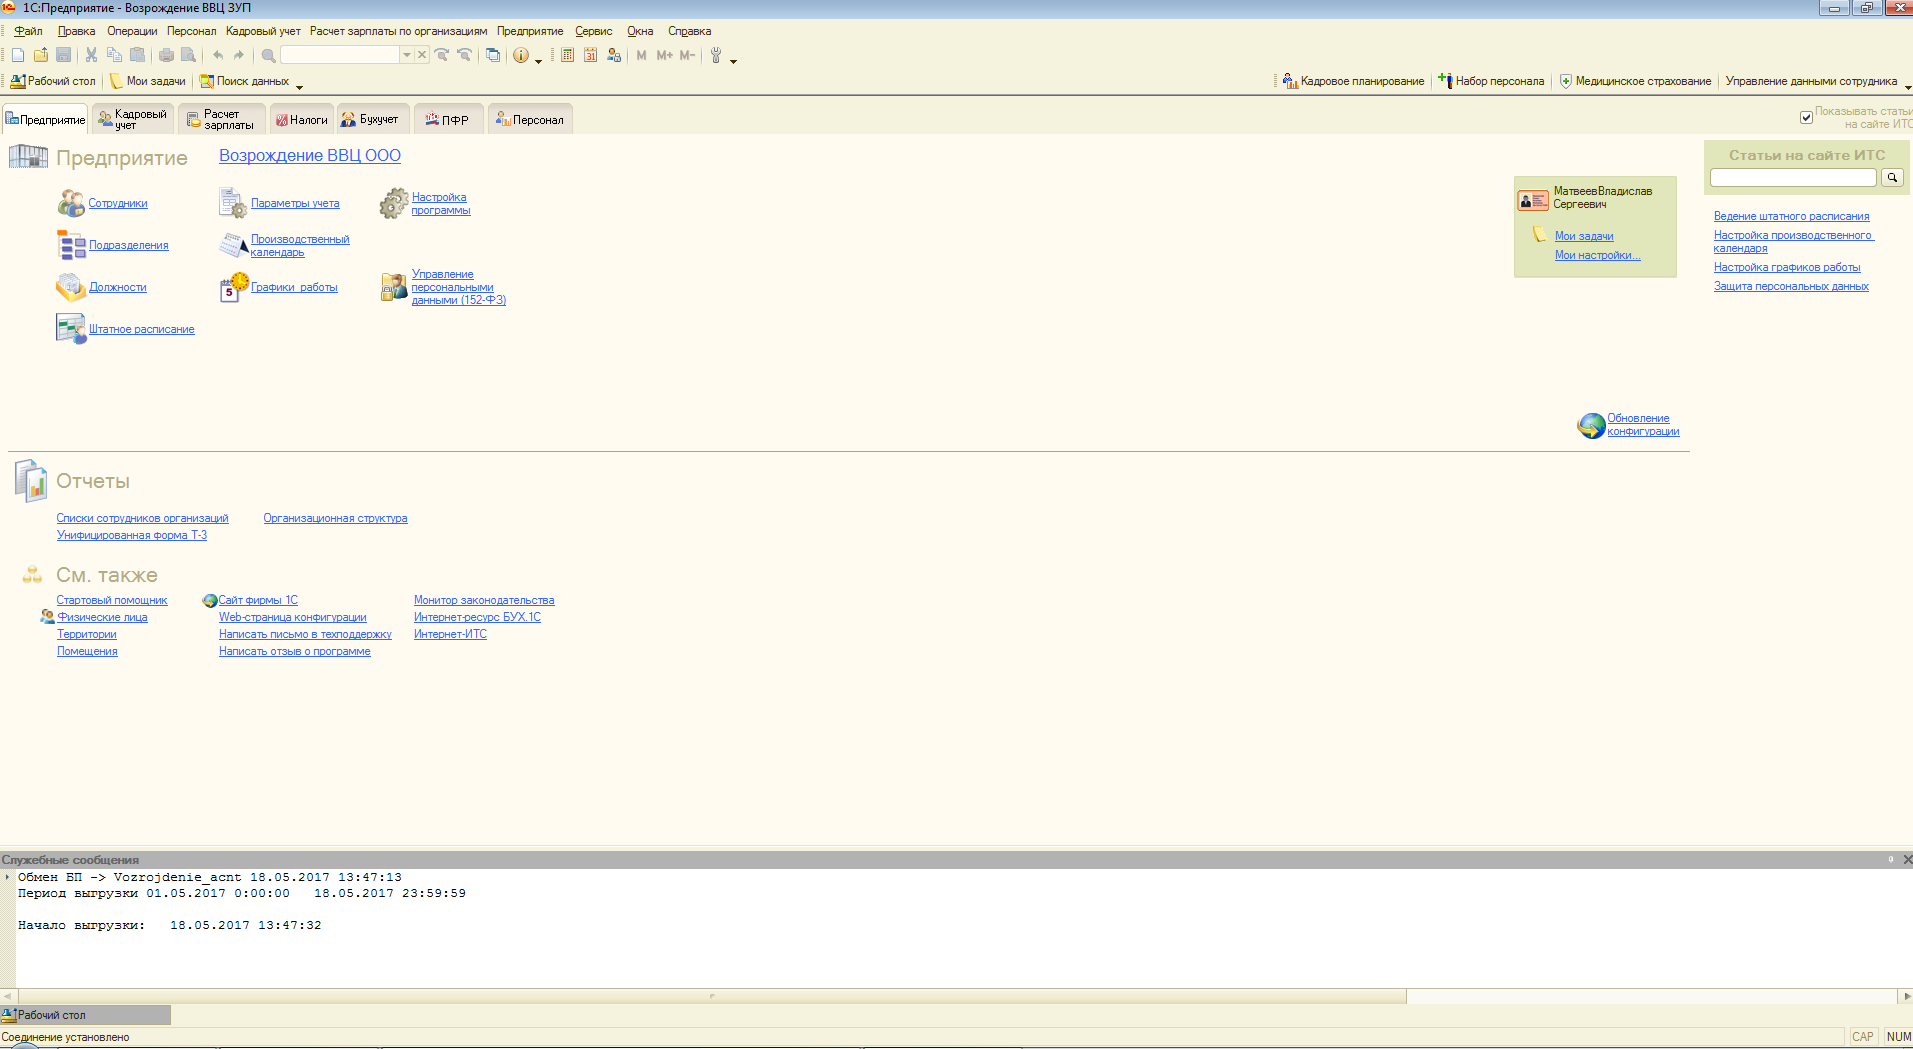
Task: Click the gears icon next to Настройка программы
Action: (394, 203)
